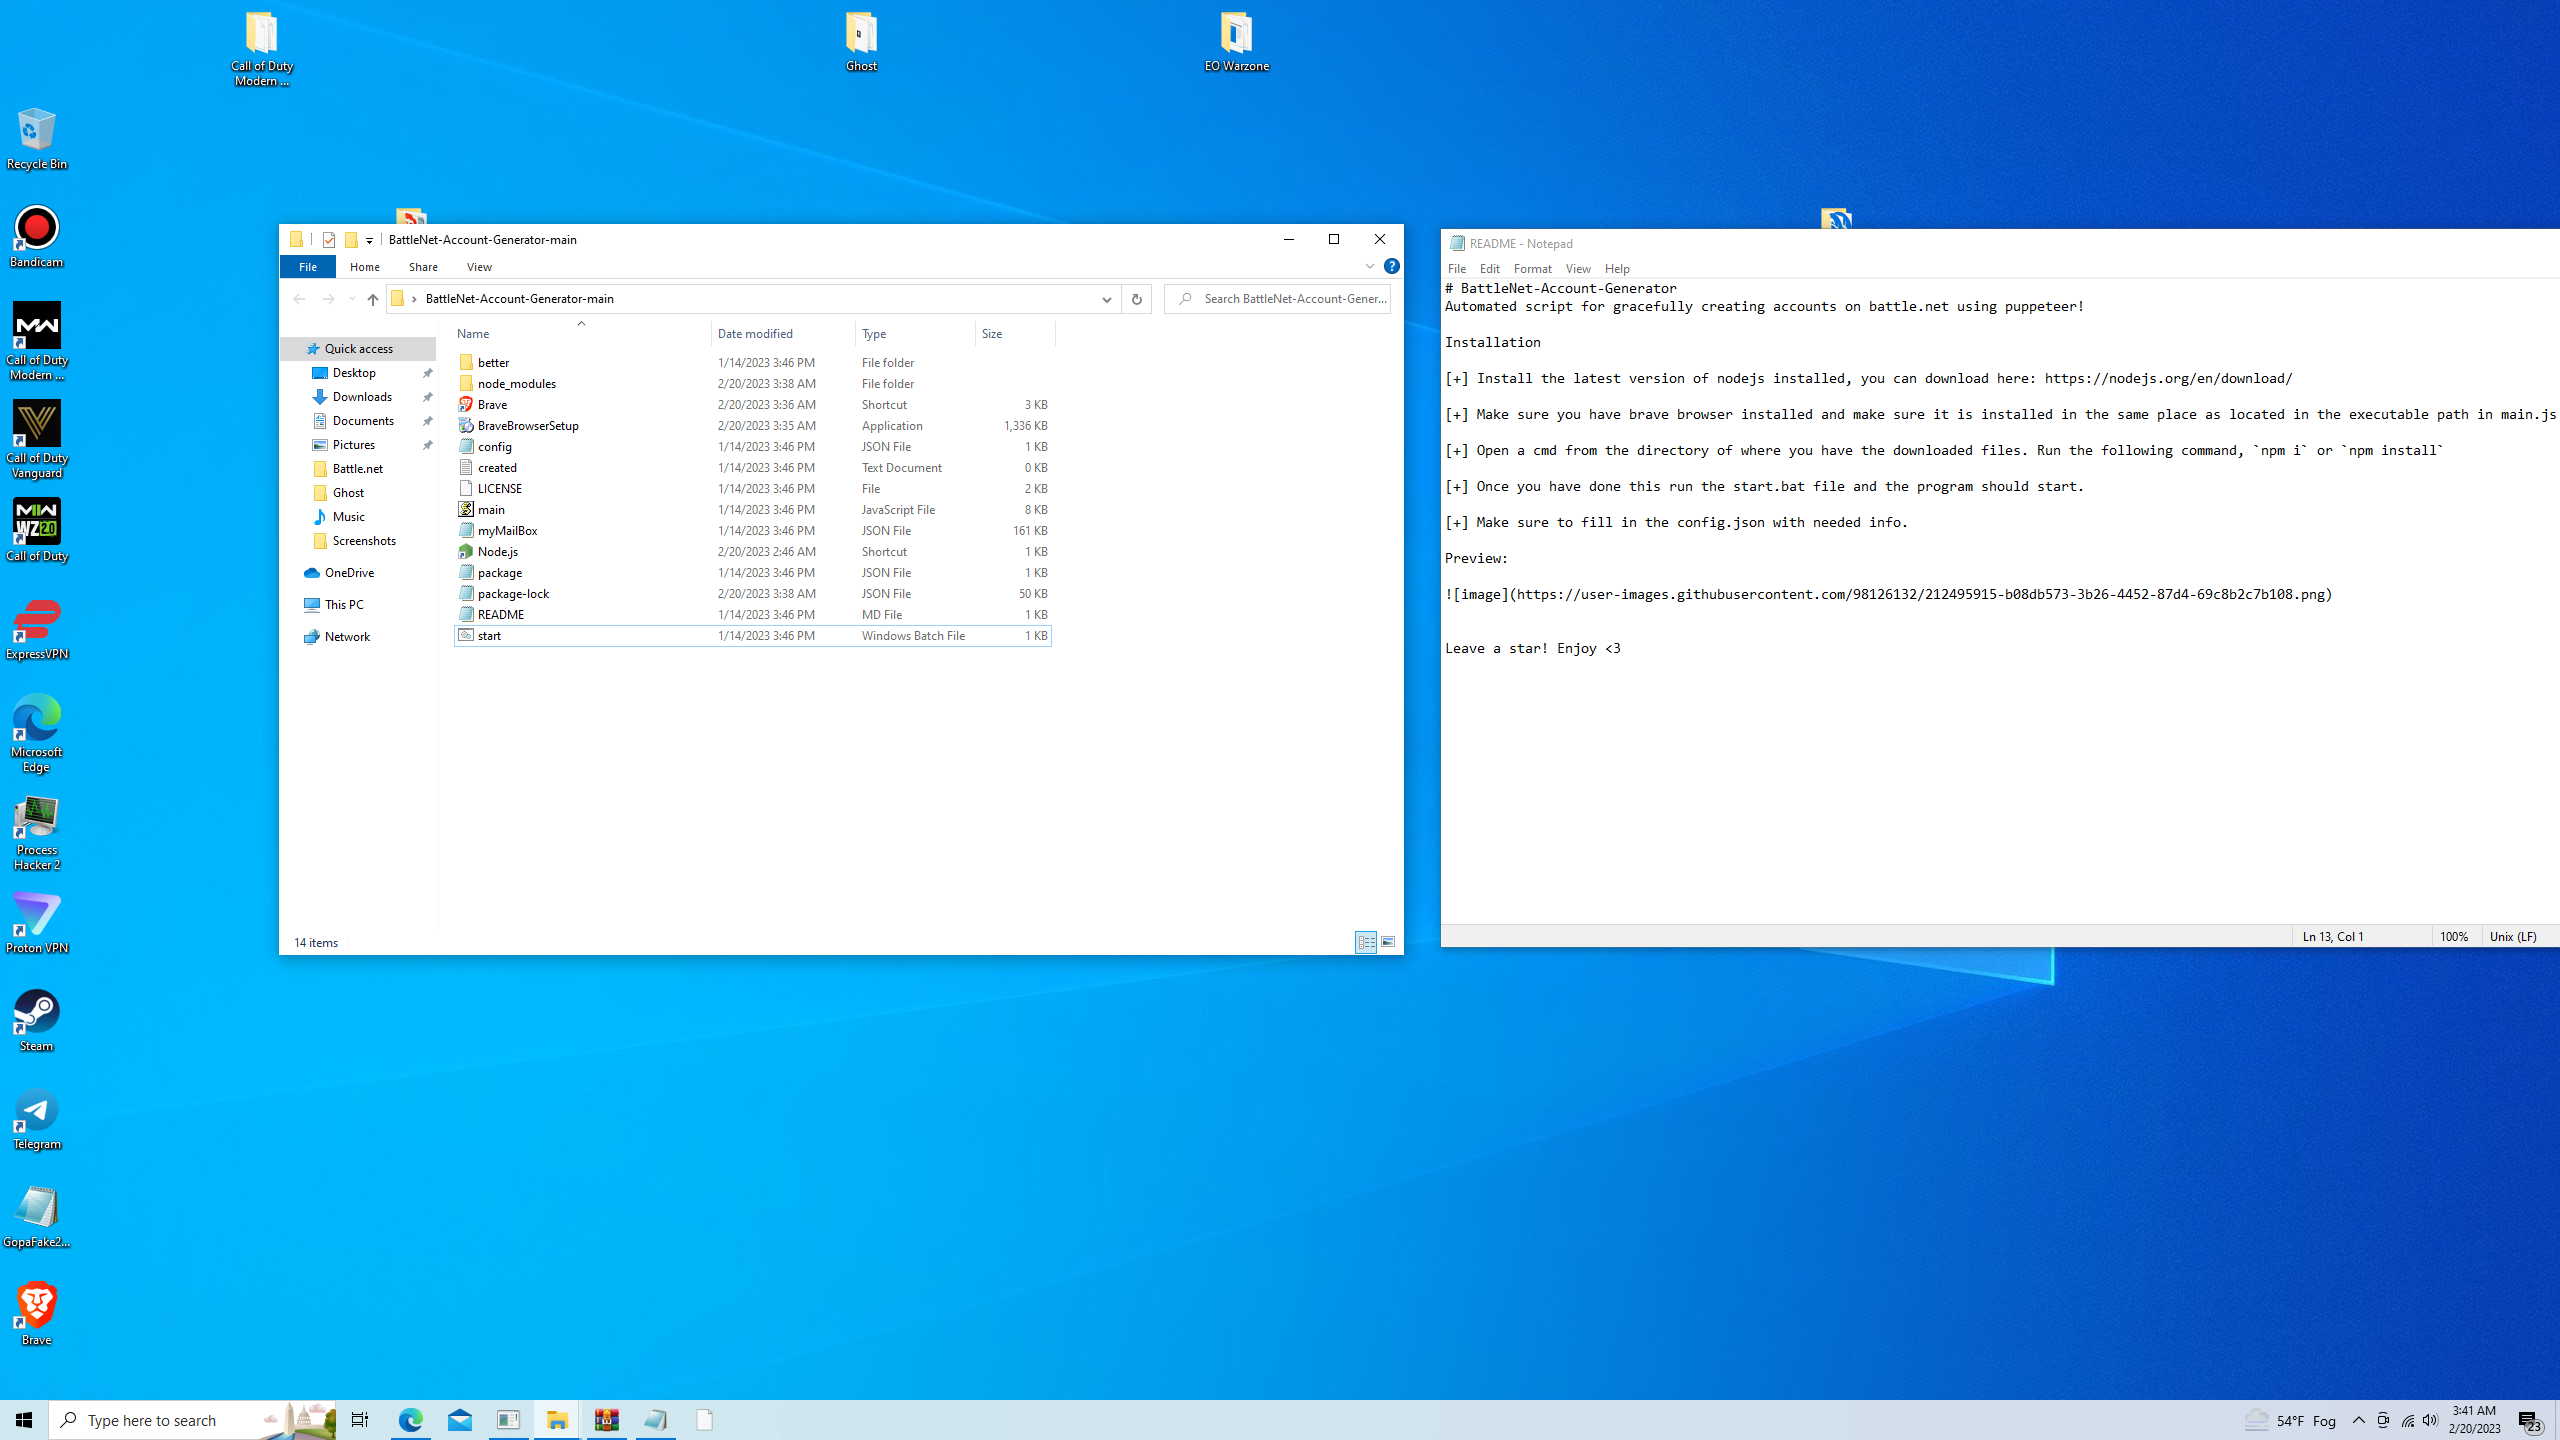2560x1440 pixels.
Task: Sort files by Date modified column
Action: point(755,334)
